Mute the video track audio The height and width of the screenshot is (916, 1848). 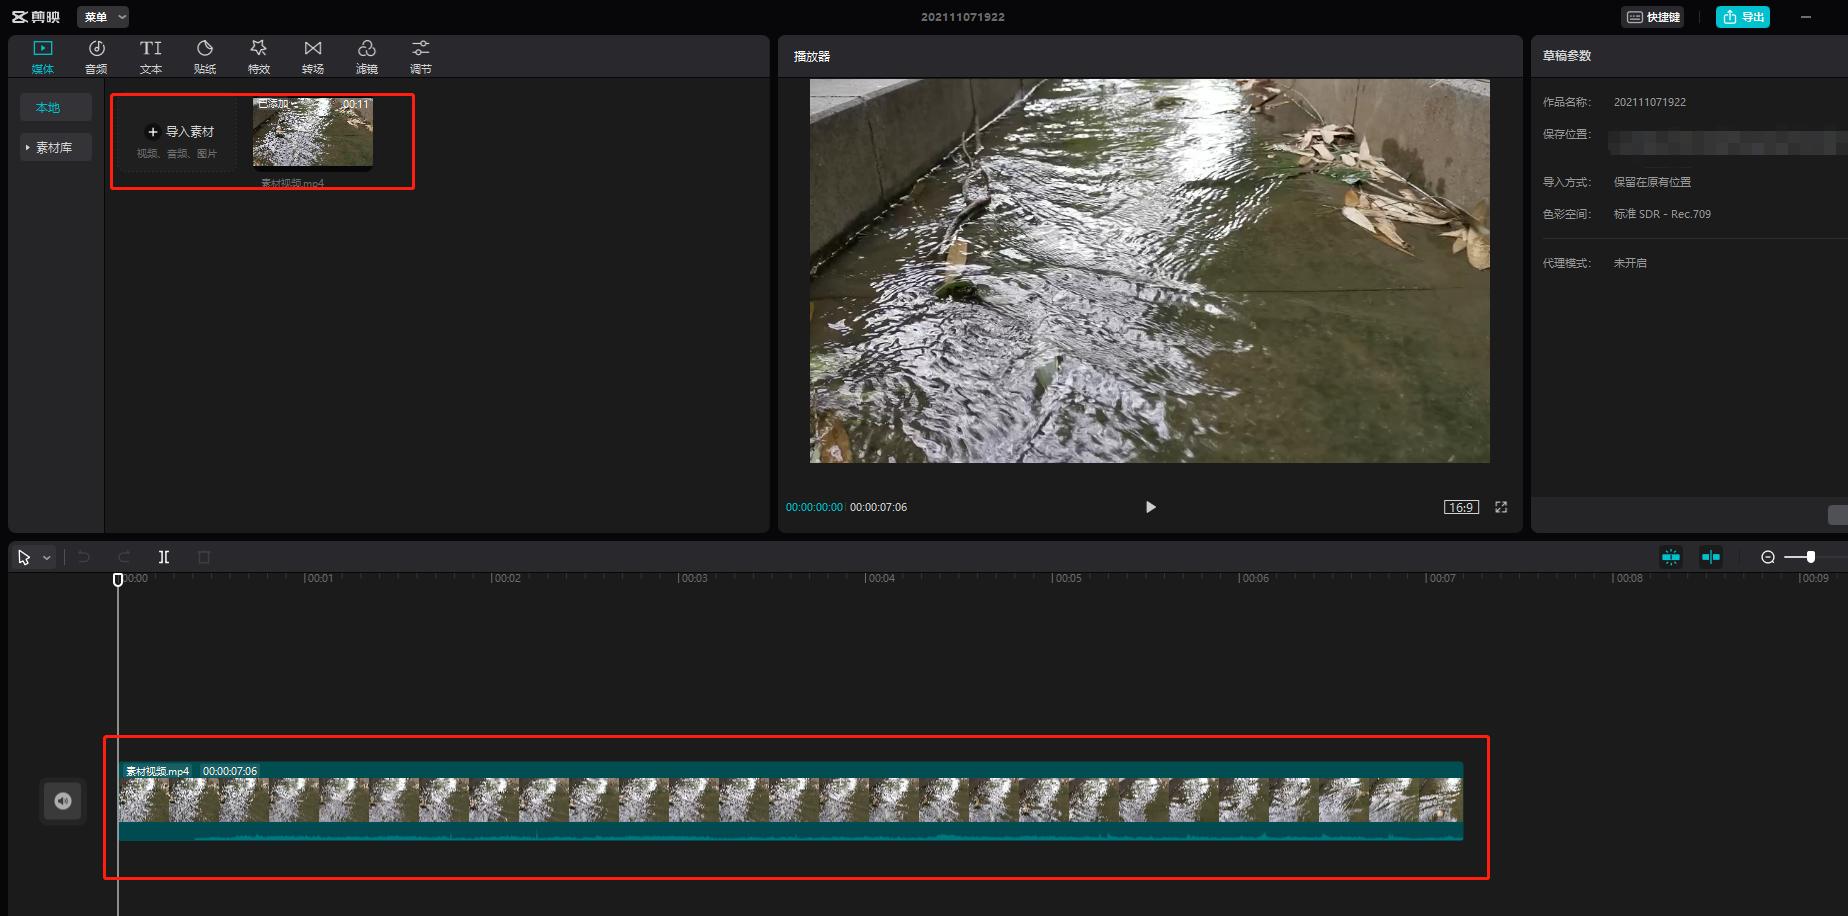(x=63, y=801)
